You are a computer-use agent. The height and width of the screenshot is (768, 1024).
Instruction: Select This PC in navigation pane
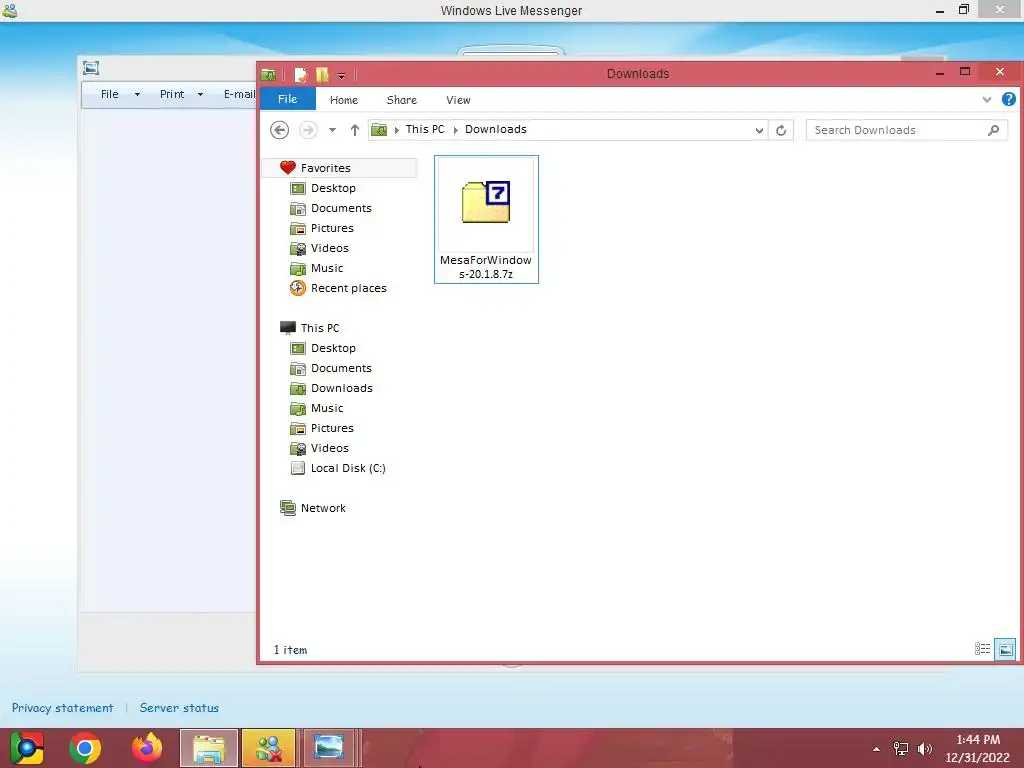(x=319, y=328)
